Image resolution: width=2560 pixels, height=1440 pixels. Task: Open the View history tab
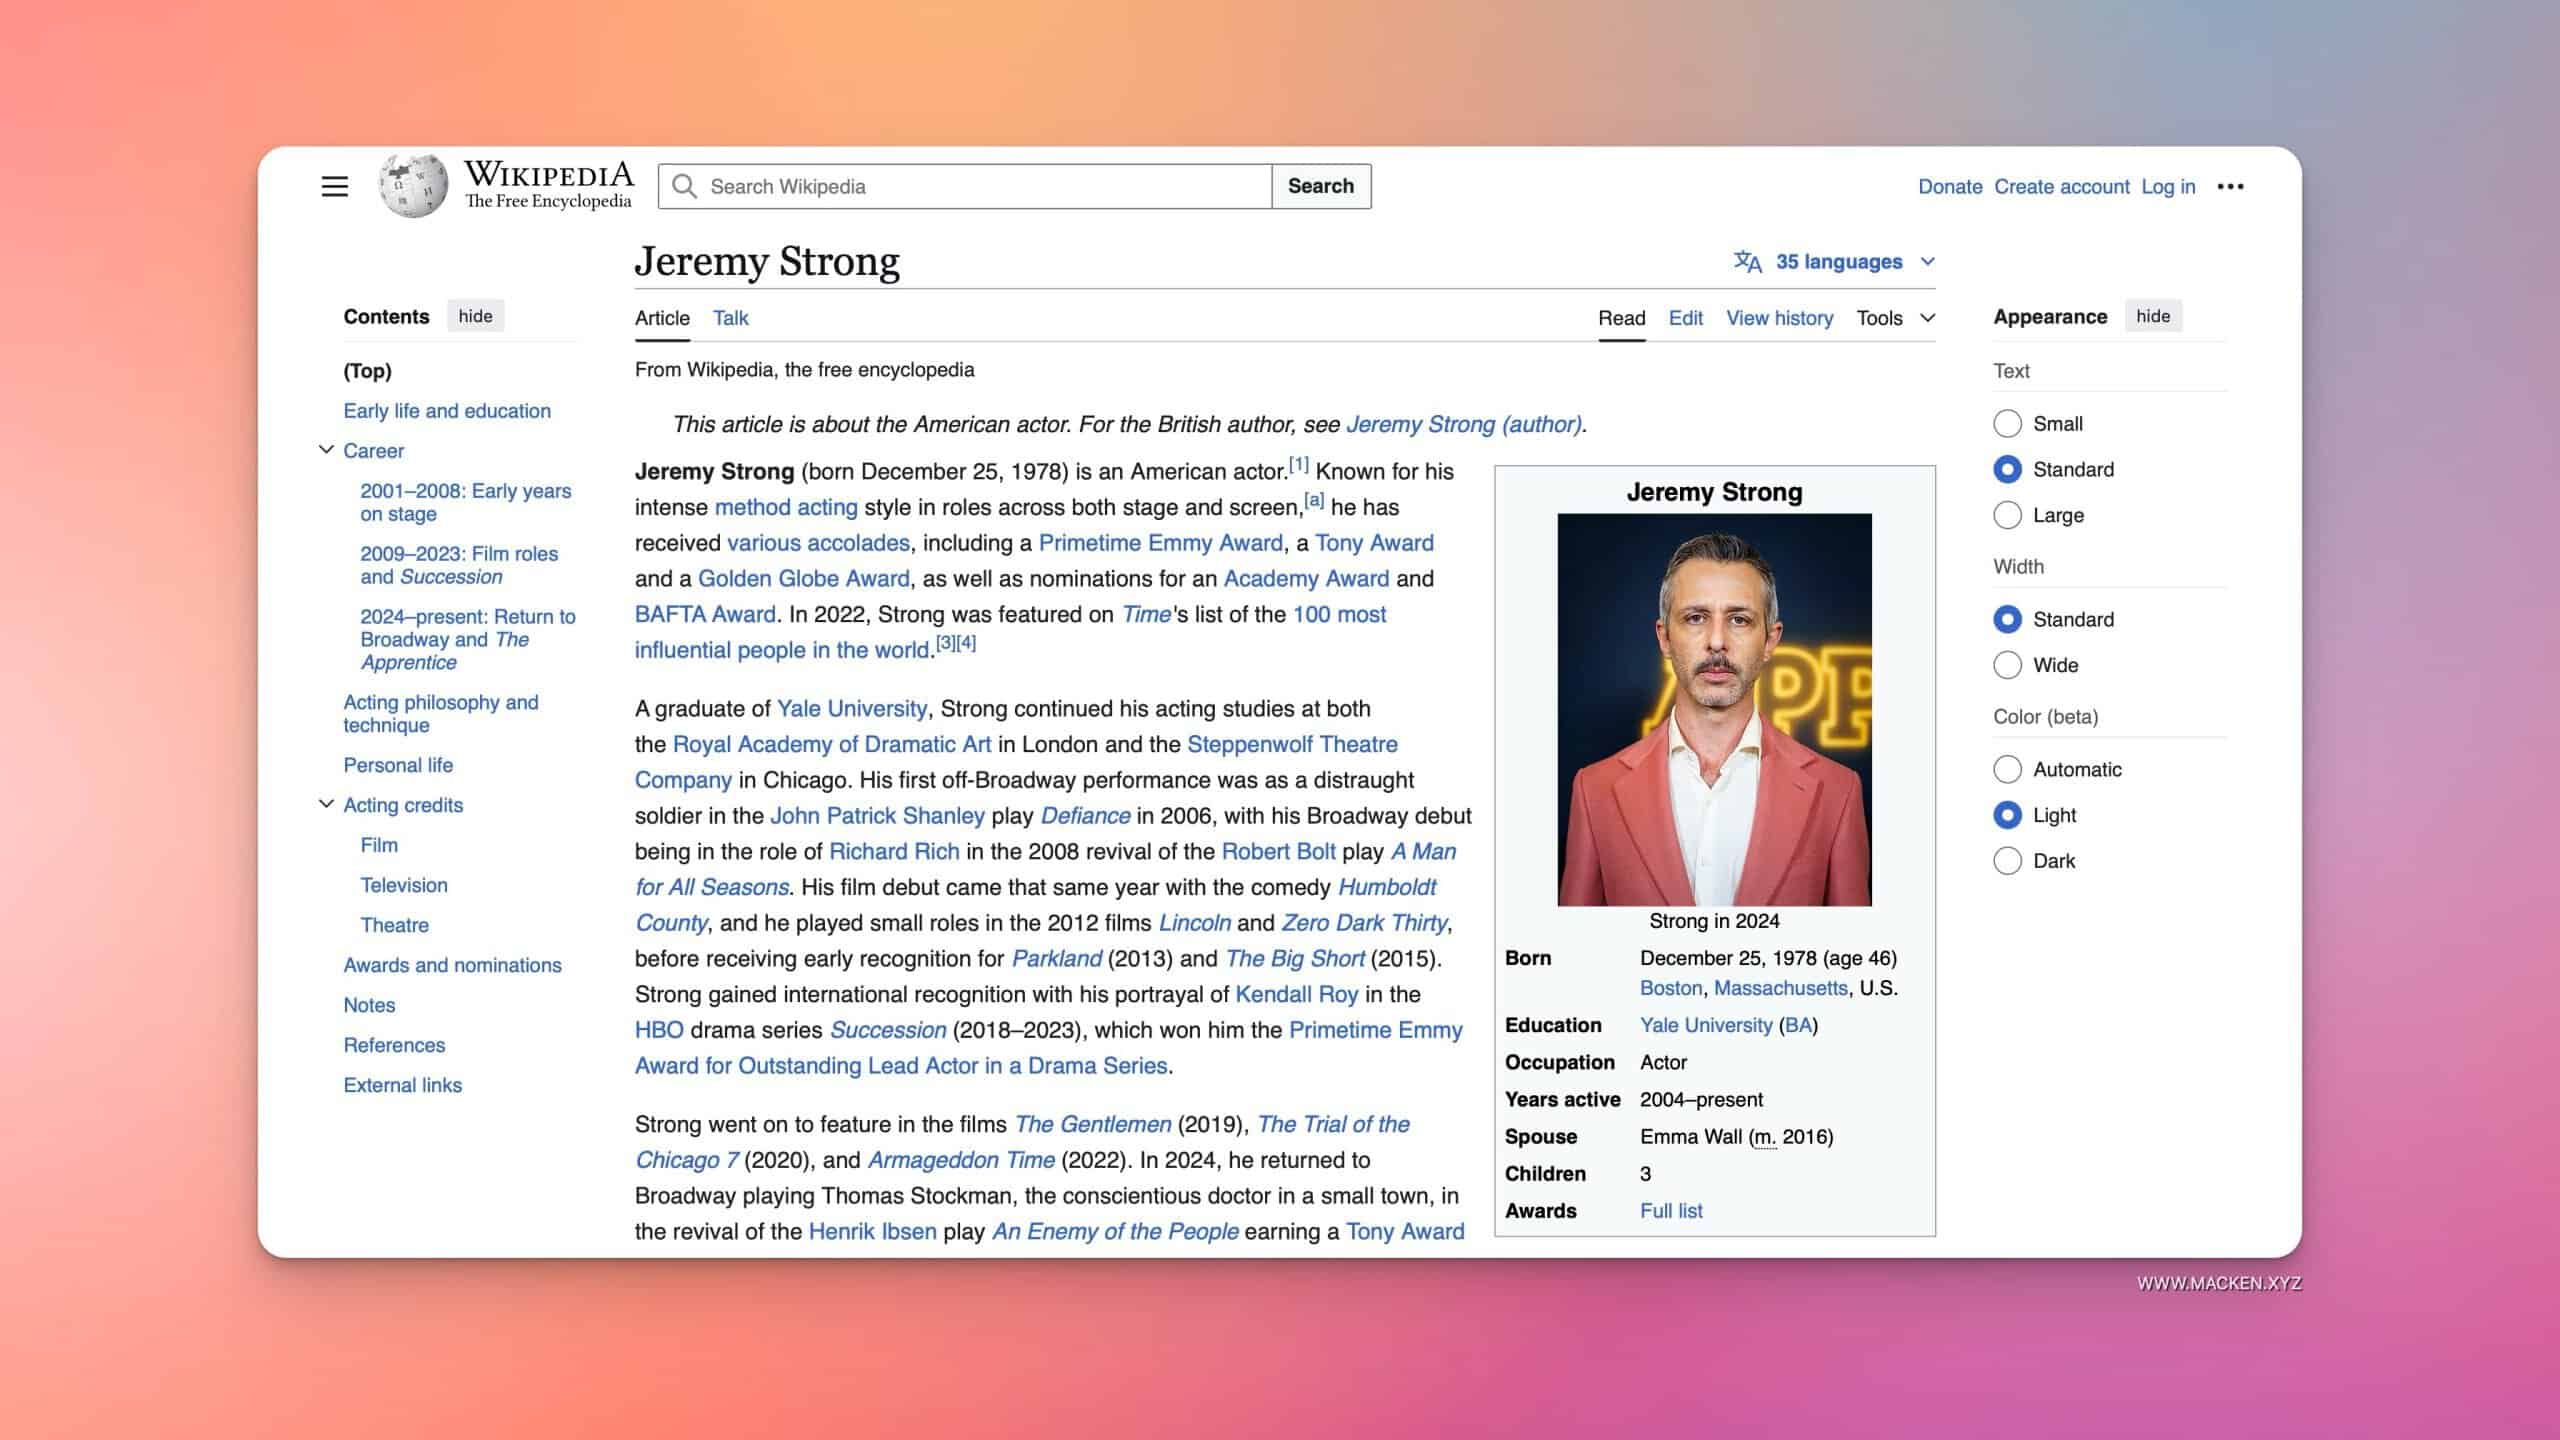[1779, 318]
